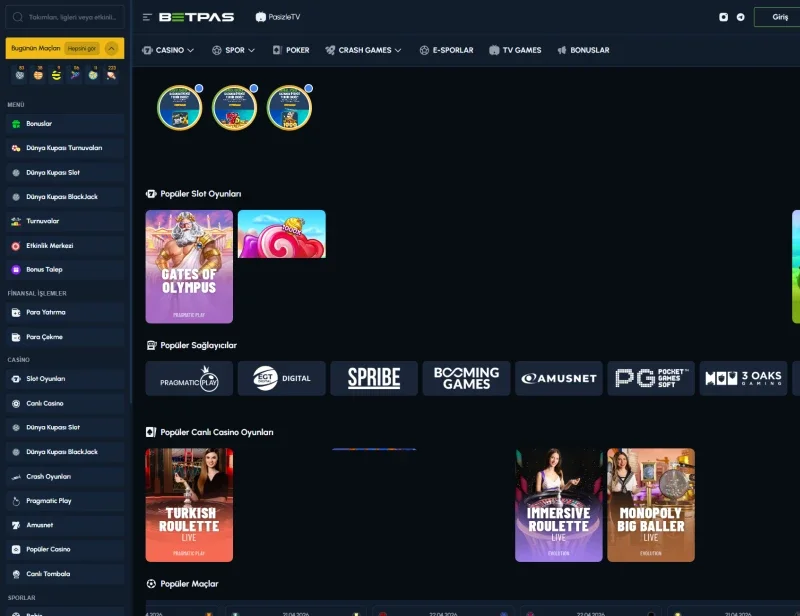
Task: Open the 3 Oaks Gaming provider logo
Action: coord(743,378)
